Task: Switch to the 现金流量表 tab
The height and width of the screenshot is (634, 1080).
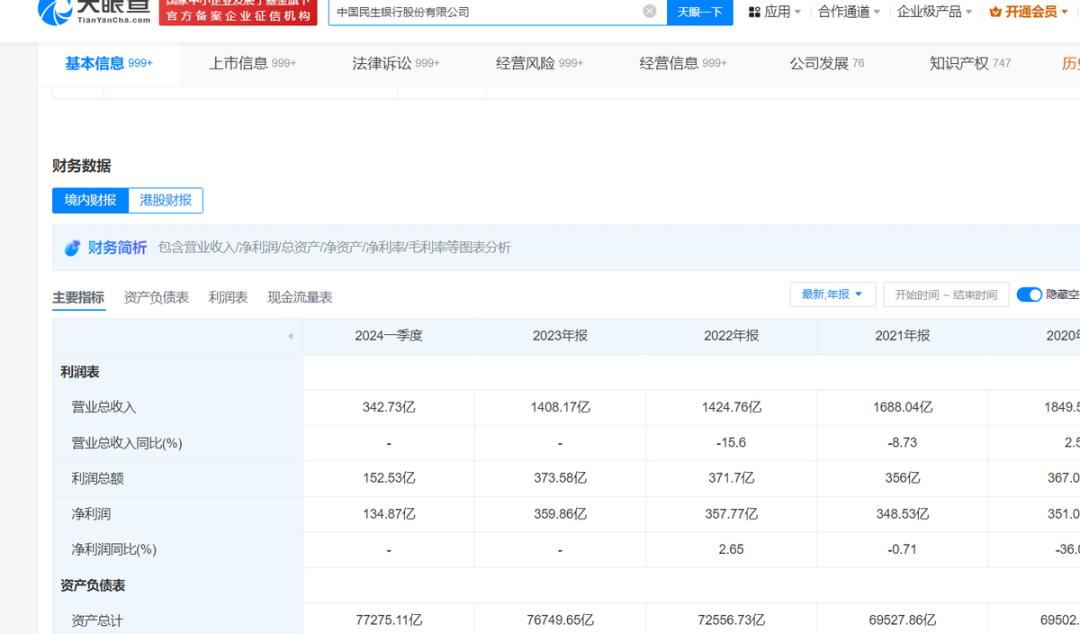Action: coord(300,297)
